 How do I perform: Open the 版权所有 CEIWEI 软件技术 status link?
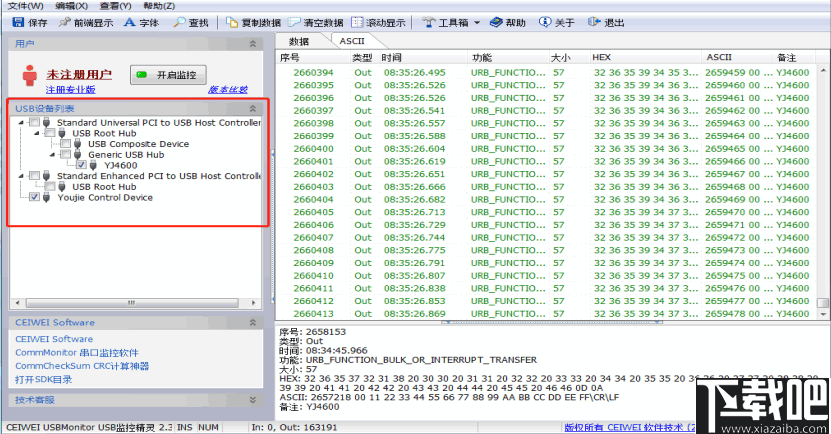pyautogui.click(x=630, y=427)
